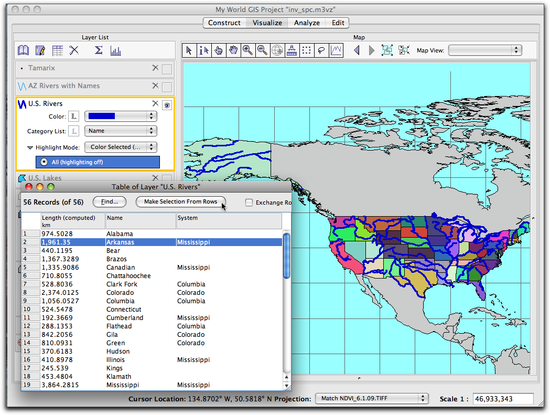Select the profile graph tool

click(336, 51)
